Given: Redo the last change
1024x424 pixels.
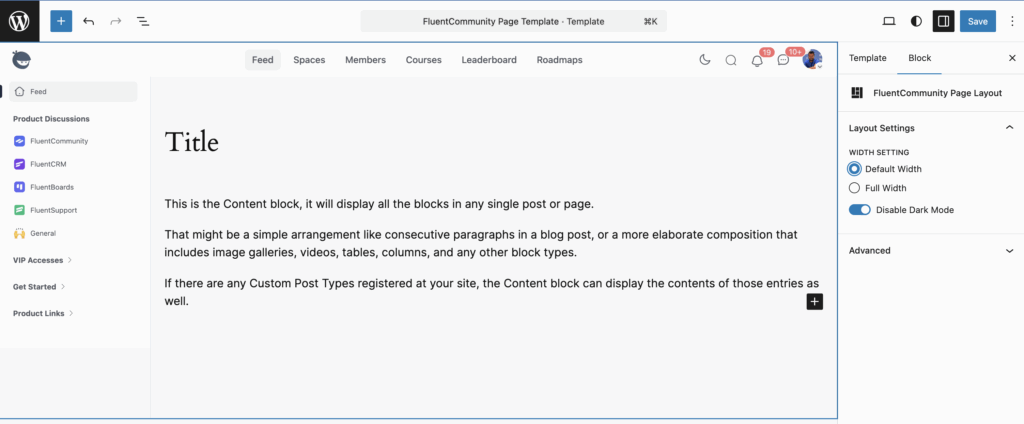Looking at the screenshot, I should pos(116,22).
